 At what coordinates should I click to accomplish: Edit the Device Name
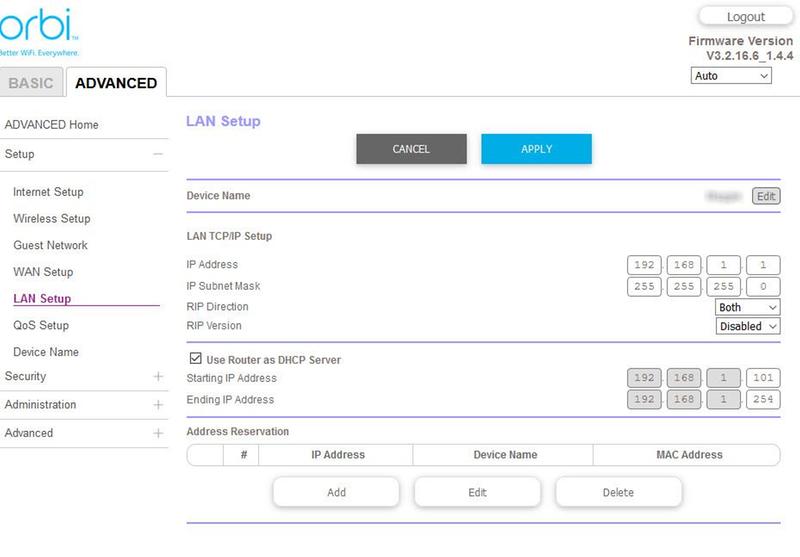766,196
